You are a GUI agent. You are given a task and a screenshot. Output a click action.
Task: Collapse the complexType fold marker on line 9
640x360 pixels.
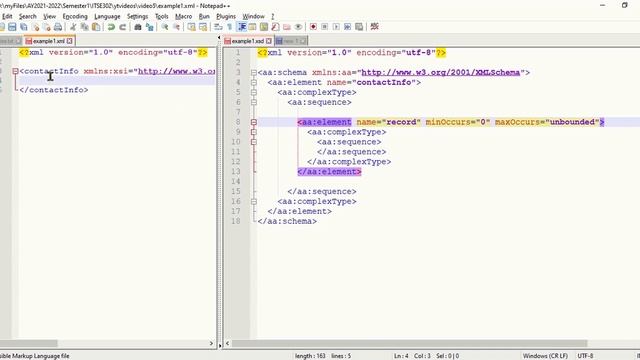click(254, 132)
